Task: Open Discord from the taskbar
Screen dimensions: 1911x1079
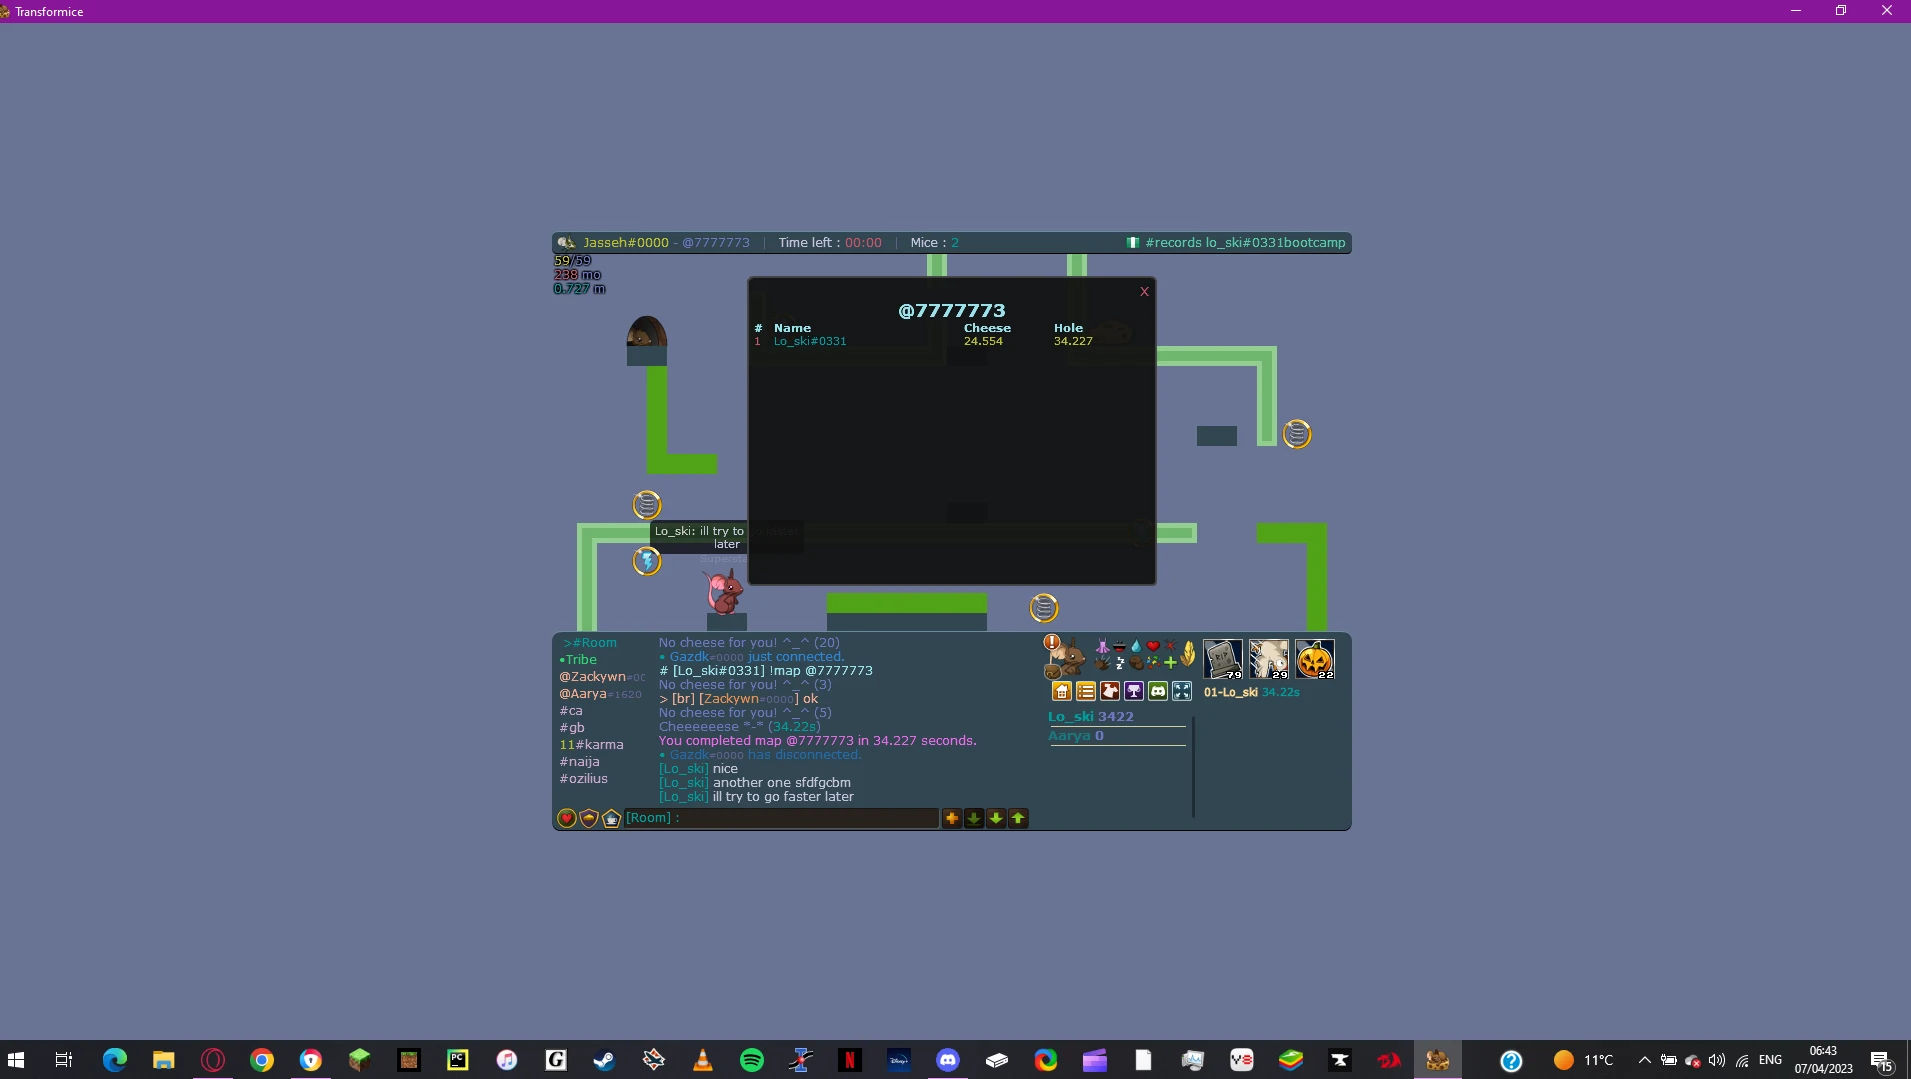Action: click(948, 1060)
